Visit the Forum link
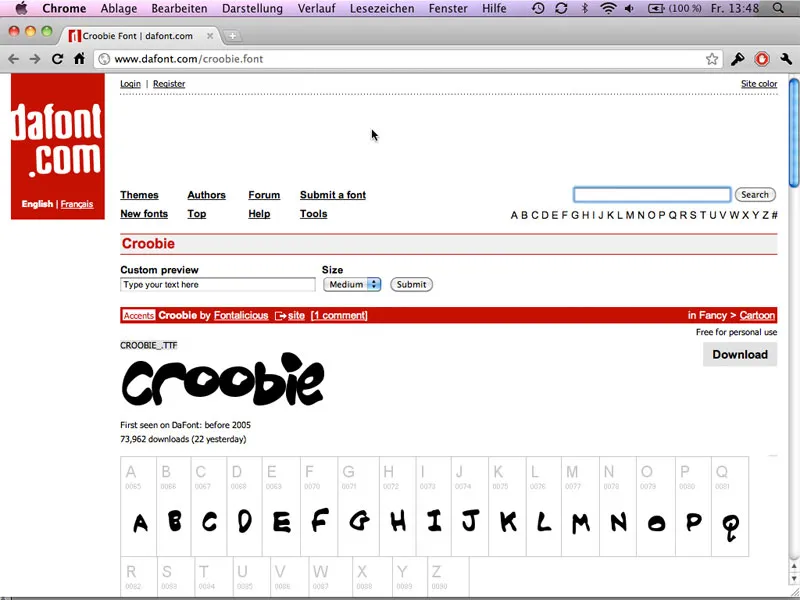 (x=264, y=195)
